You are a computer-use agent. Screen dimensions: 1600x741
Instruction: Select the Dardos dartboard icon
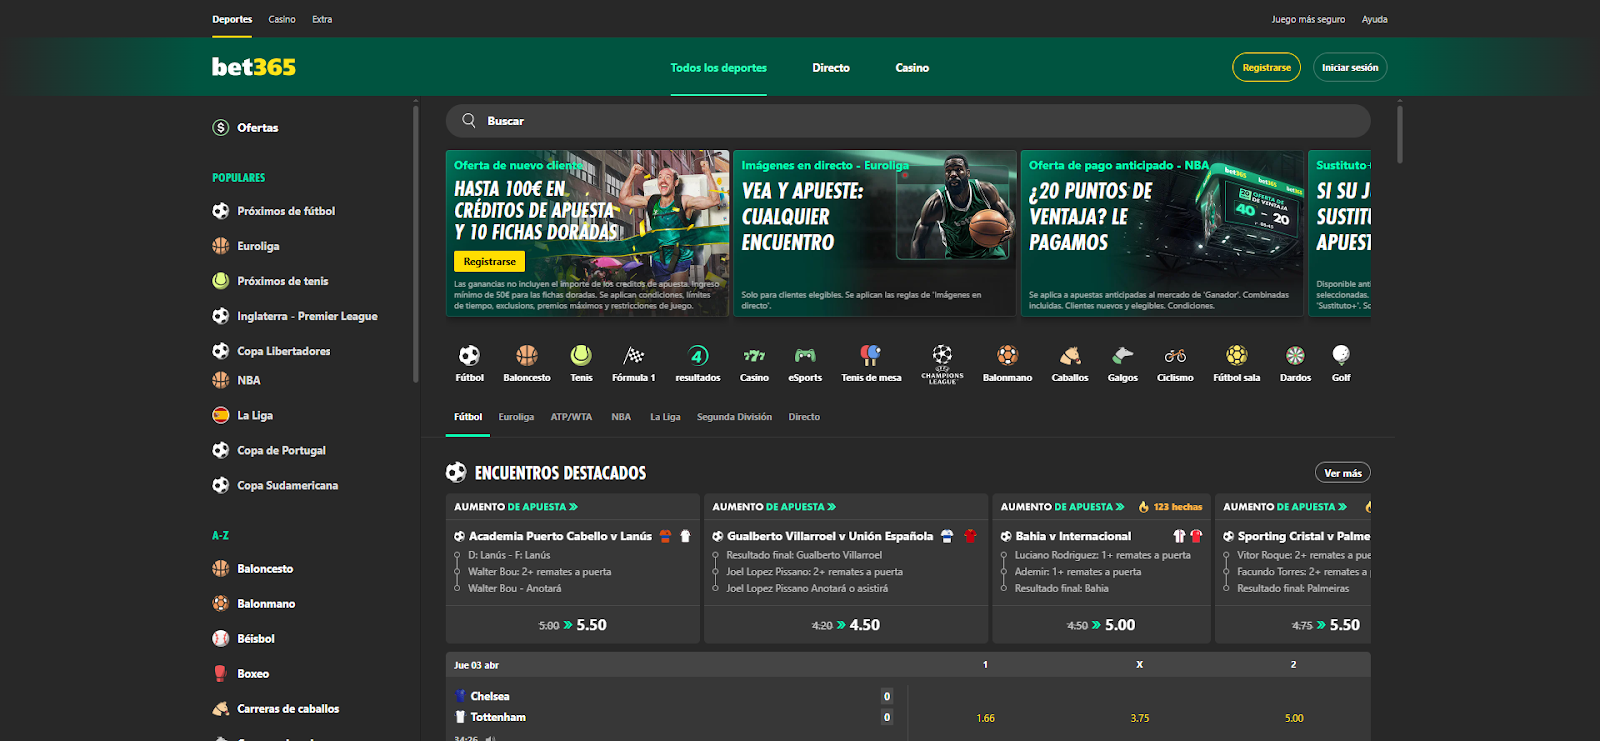pyautogui.click(x=1295, y=356)
